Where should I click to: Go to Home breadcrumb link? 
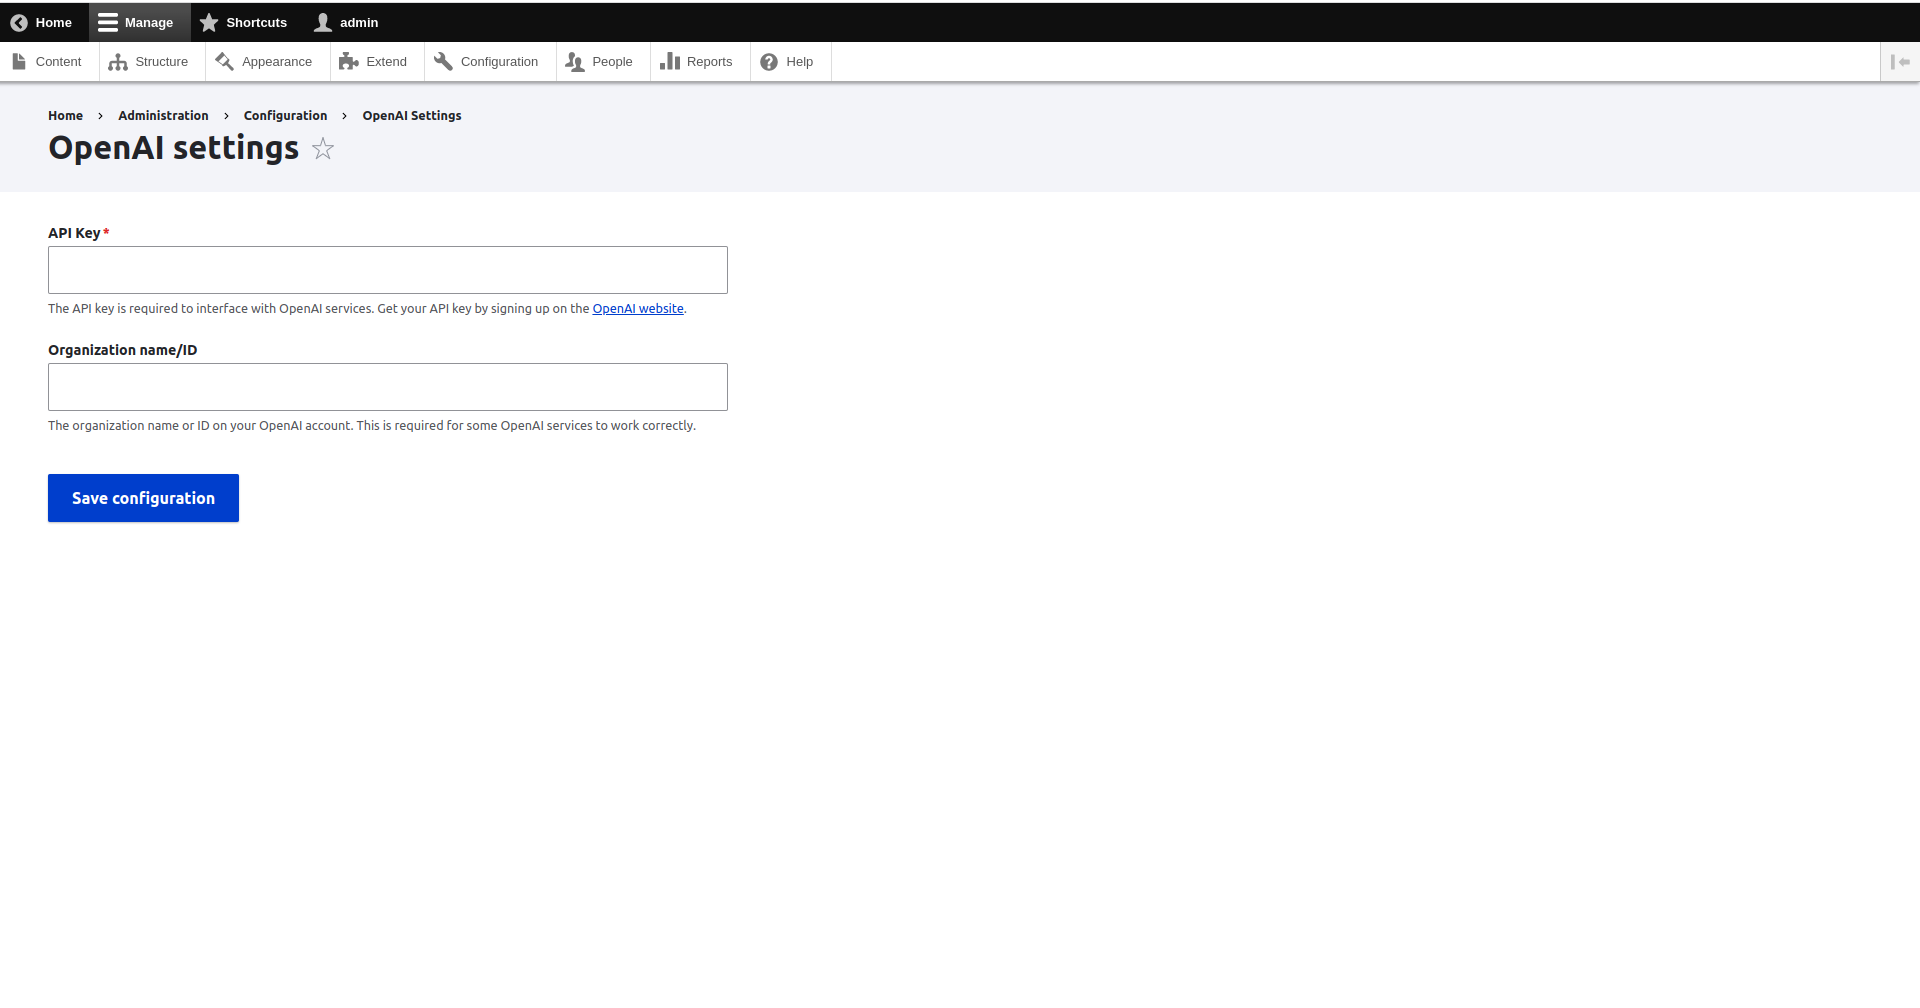point(66,116)
